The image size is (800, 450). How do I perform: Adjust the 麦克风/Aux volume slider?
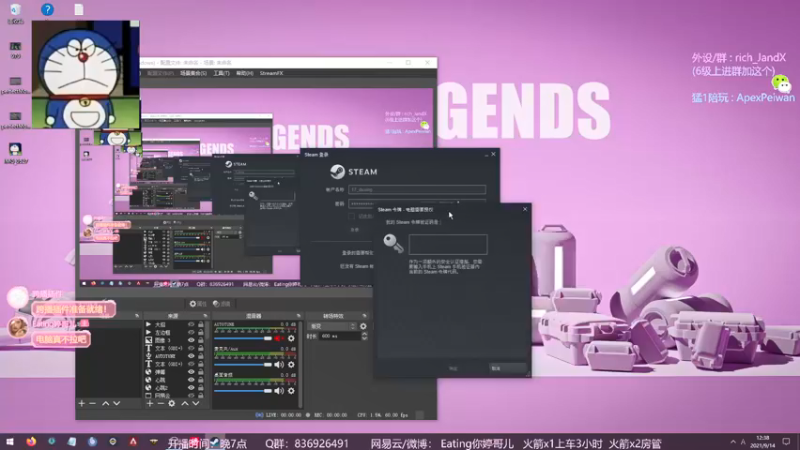tap(243, 364)
